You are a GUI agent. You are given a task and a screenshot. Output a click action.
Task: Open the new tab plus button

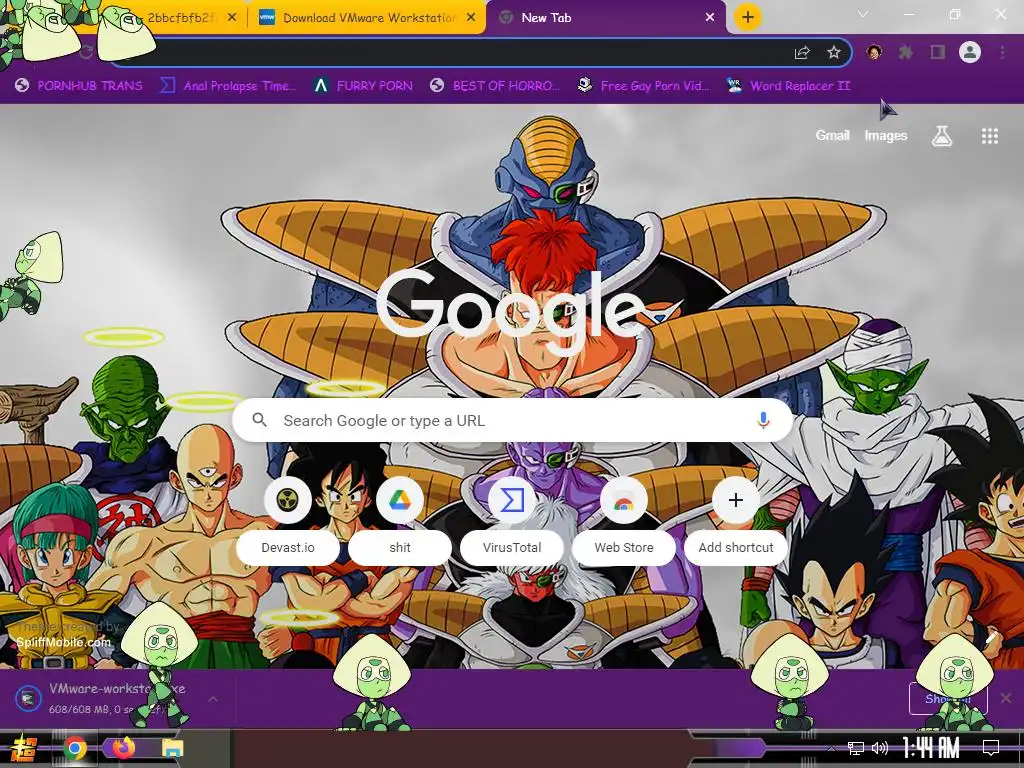pos(748,17)
